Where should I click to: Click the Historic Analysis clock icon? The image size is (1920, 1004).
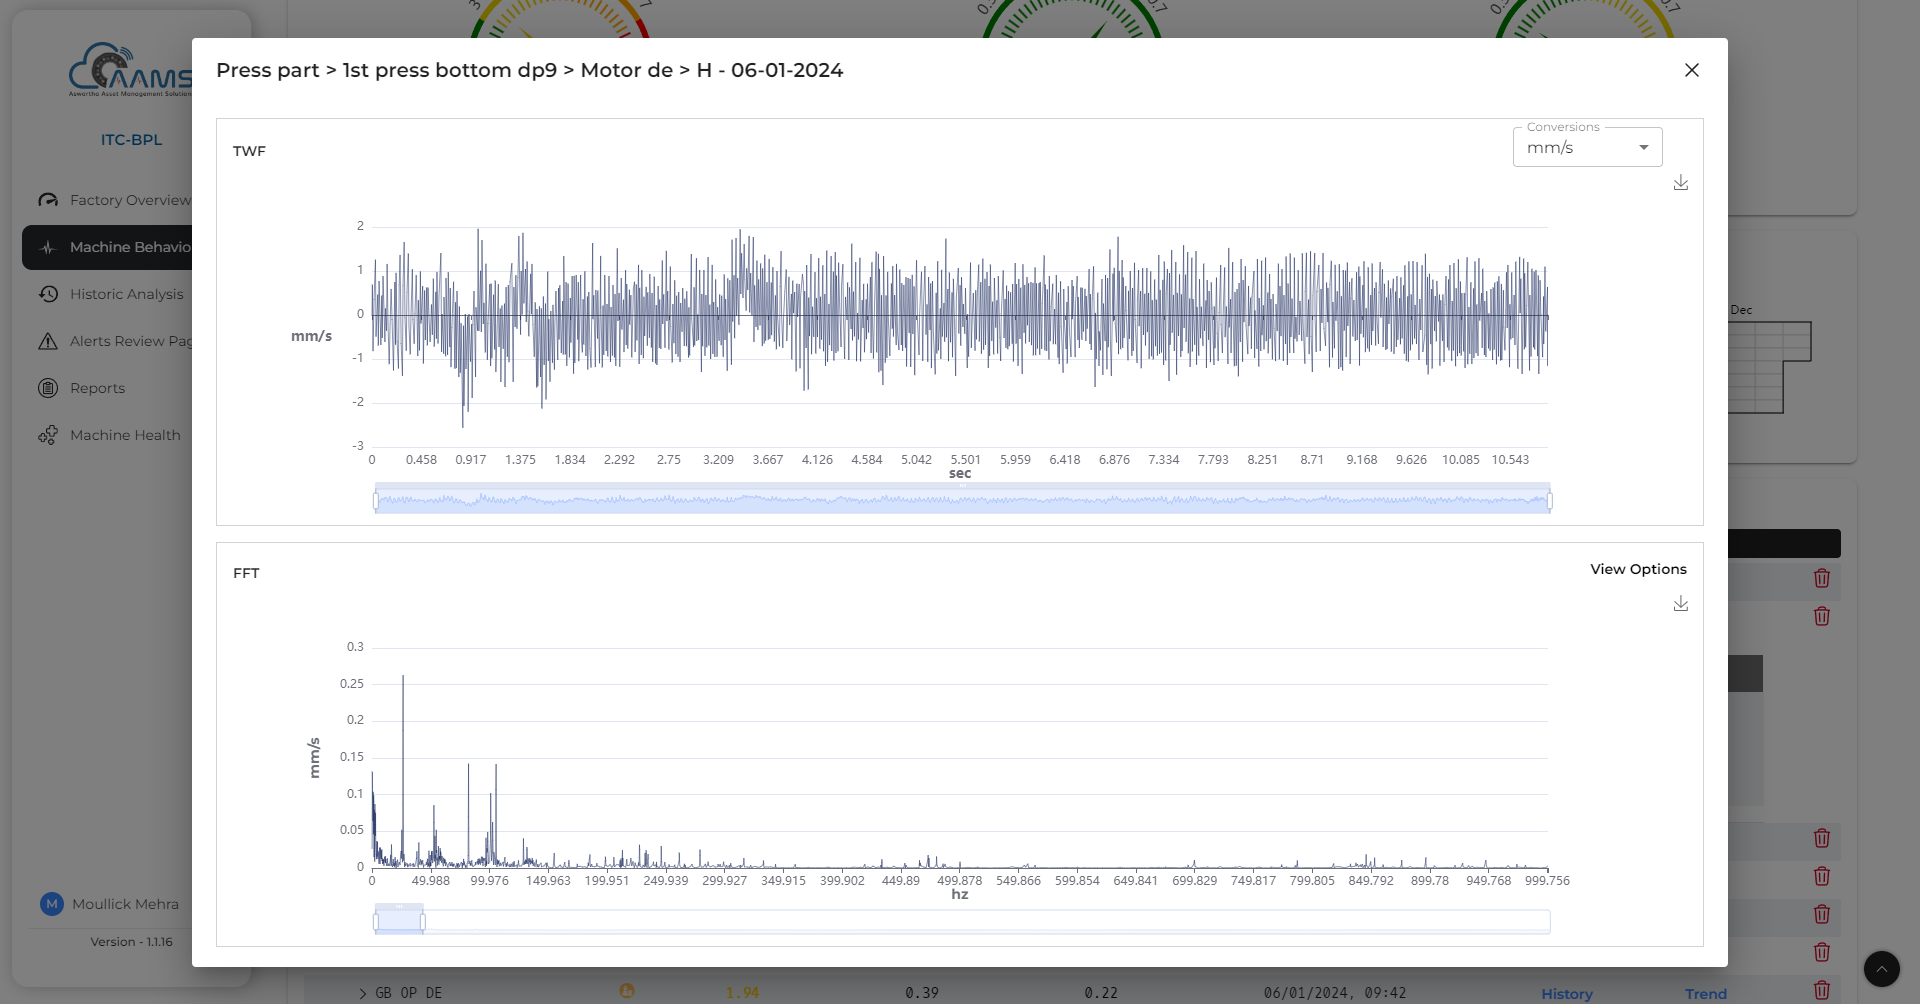[48, 294]
